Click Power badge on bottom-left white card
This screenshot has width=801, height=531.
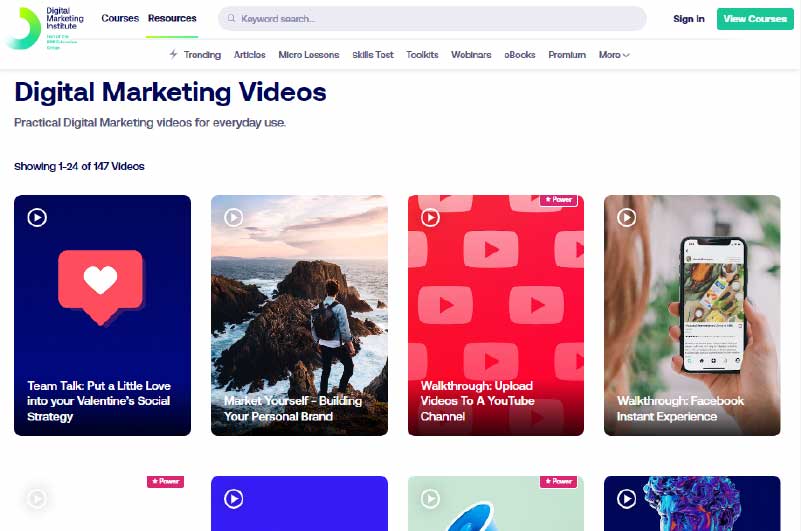coord(166,481)
